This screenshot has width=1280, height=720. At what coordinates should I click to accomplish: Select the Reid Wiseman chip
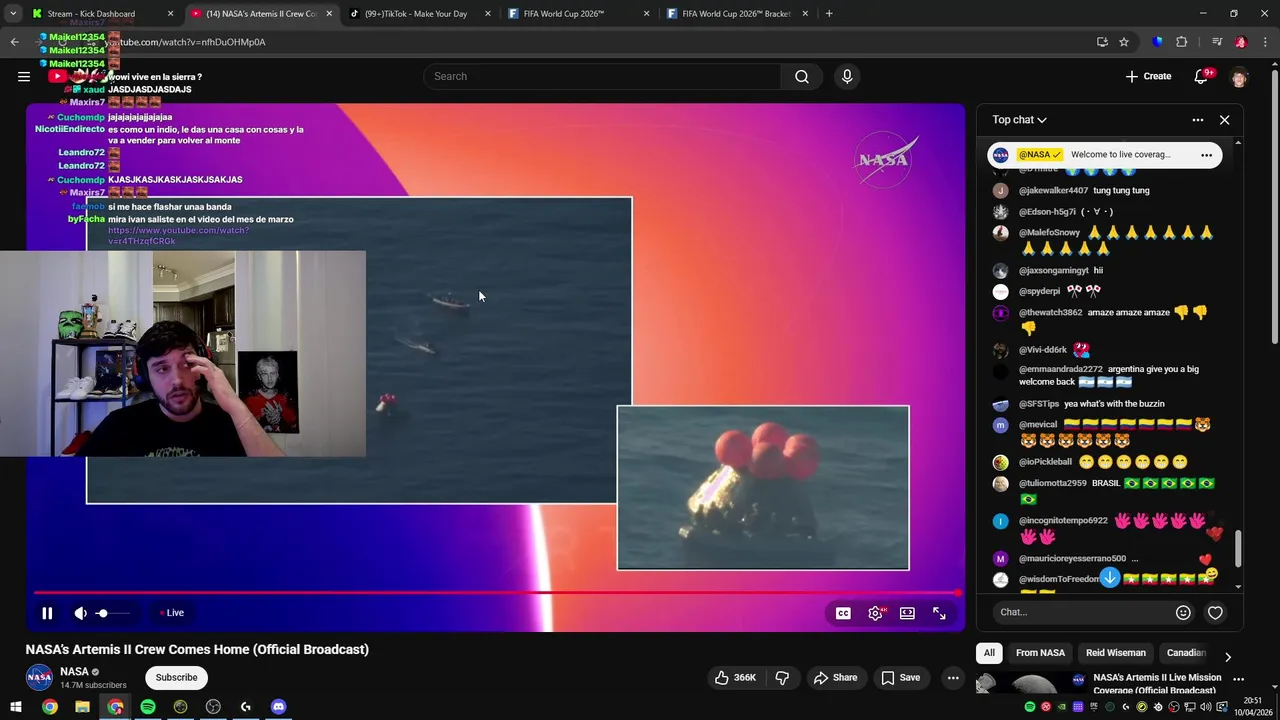pyautogui.click(x=1116, y=653)
